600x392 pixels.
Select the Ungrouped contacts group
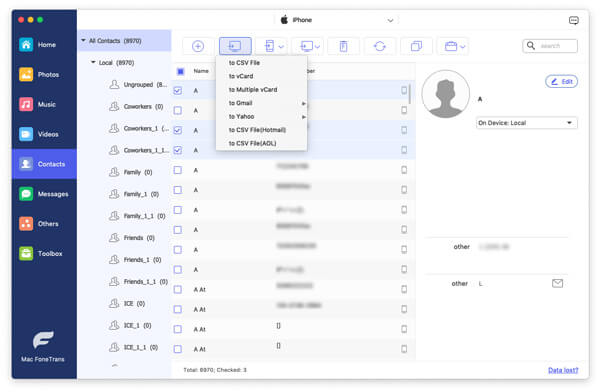(x=138, y=85)
